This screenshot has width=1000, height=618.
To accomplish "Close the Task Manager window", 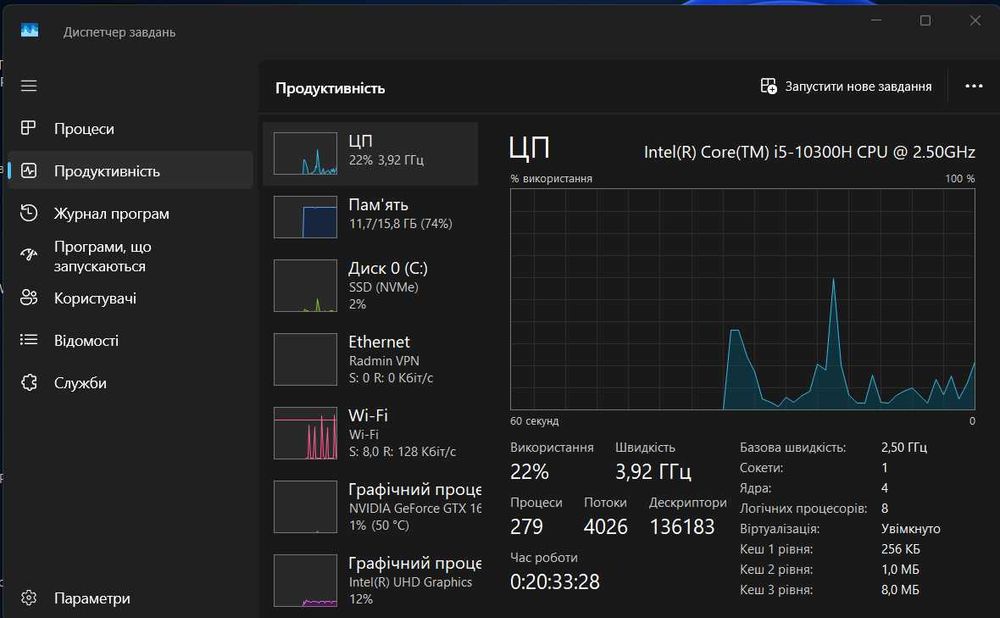I will (975, 20).
